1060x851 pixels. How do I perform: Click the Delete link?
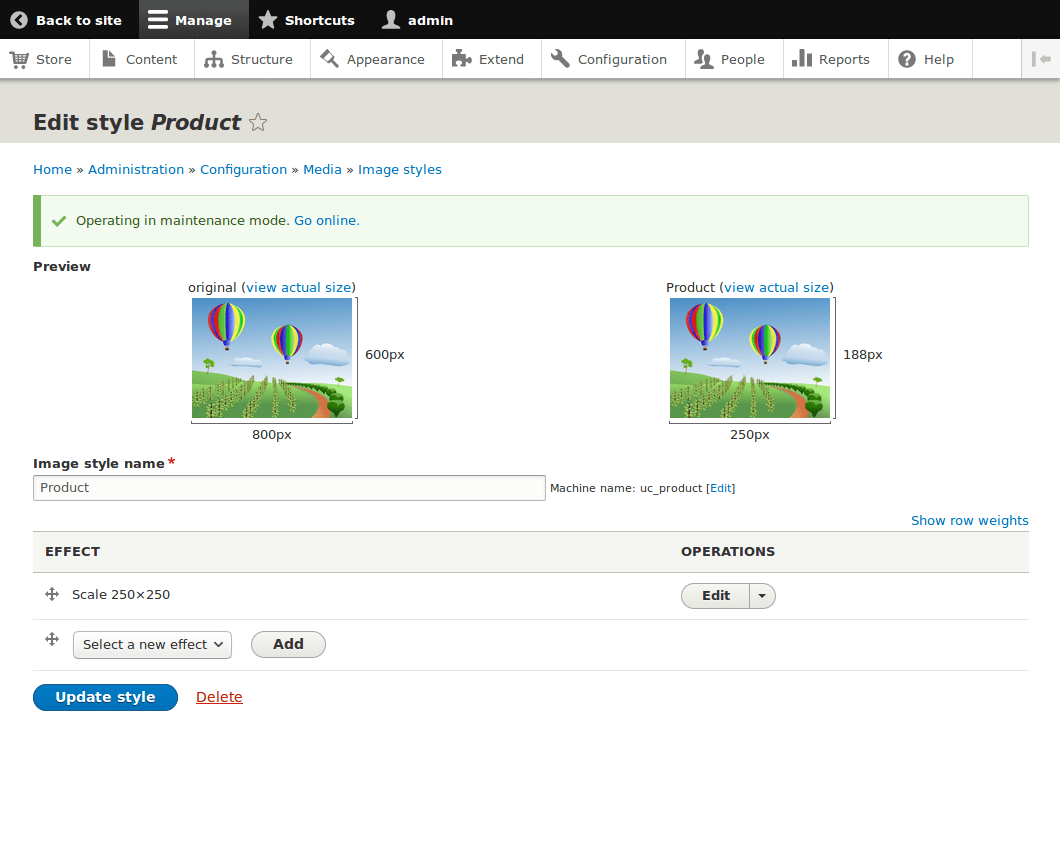[219, 696]
